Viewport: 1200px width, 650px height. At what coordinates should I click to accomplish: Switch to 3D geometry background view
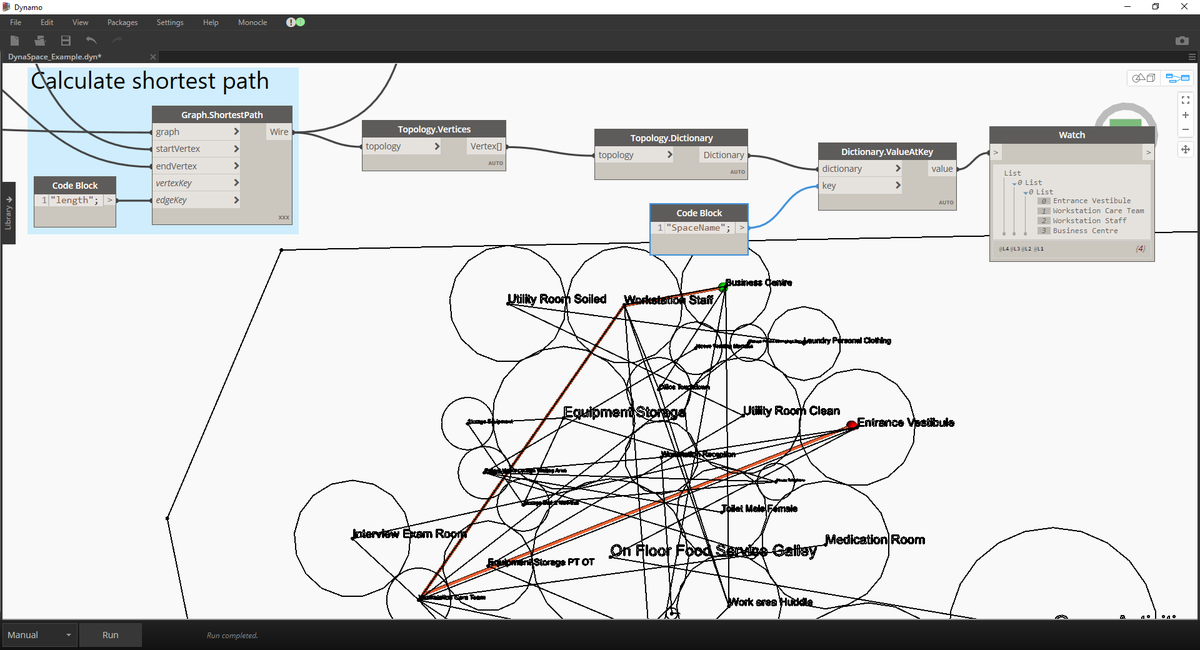point(1142,77)
